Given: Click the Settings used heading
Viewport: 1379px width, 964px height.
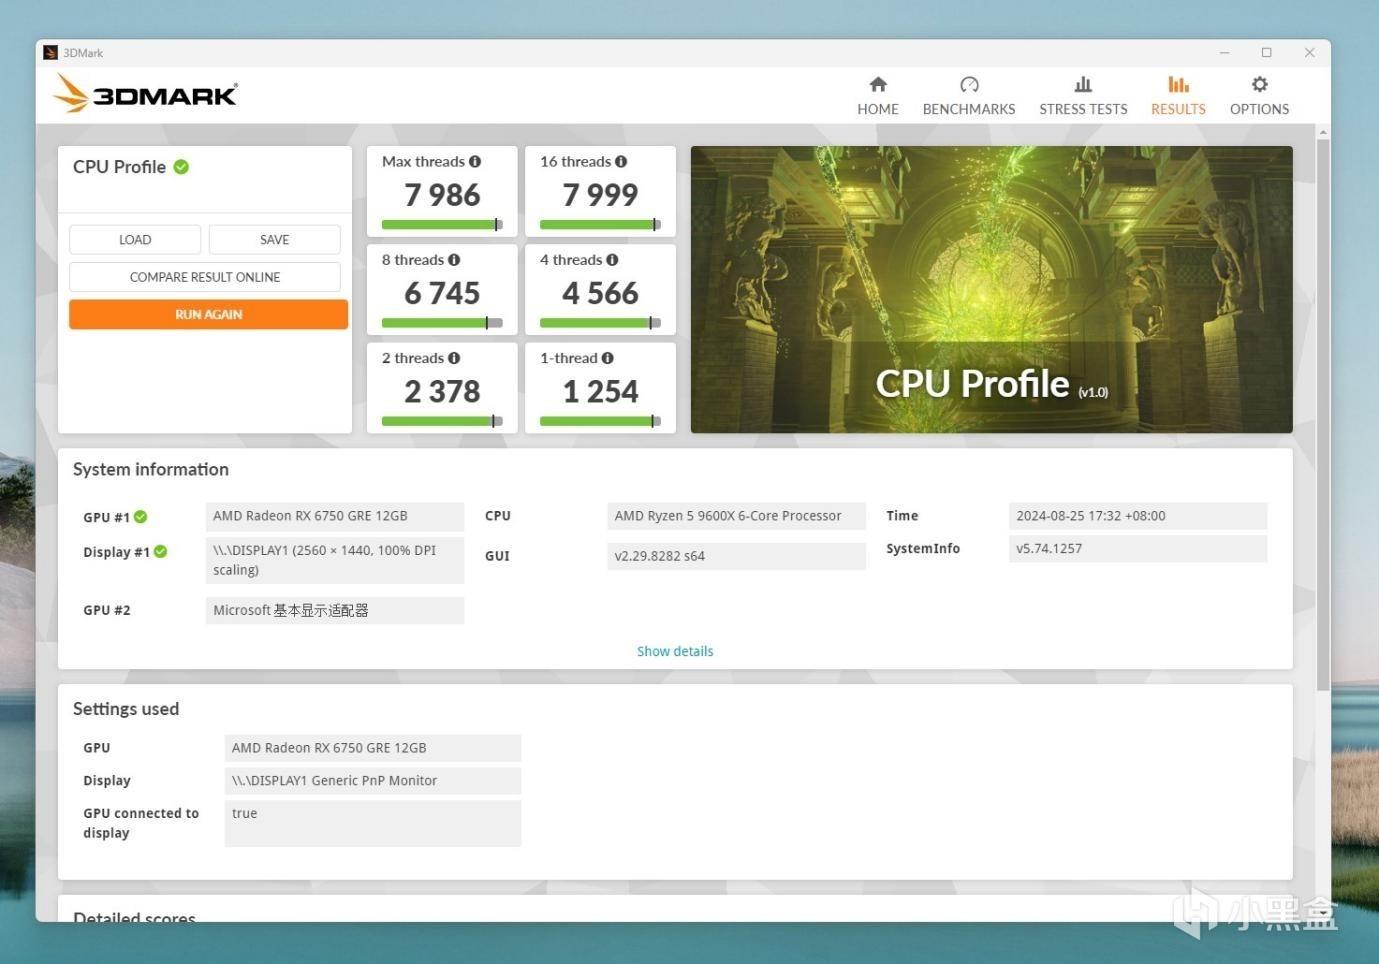Looking at the screenshot, I should click(126, 709).
